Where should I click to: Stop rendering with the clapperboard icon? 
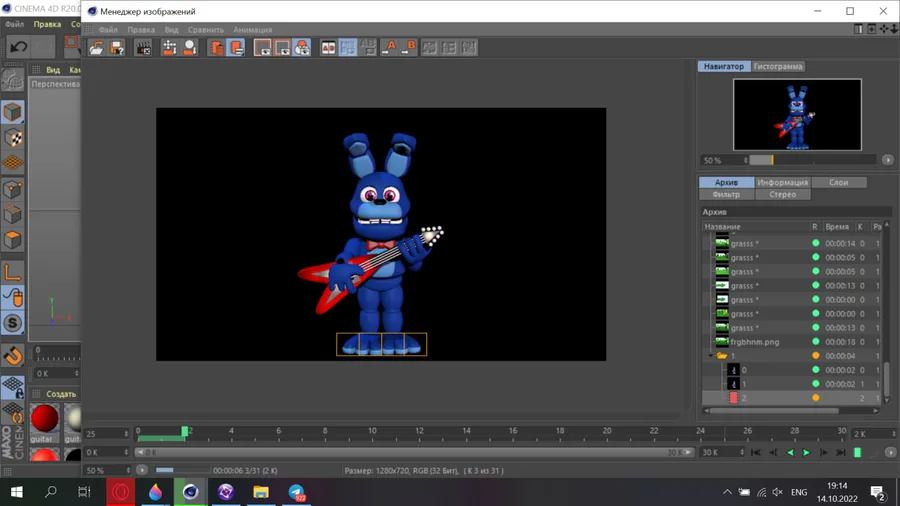coord(143,48)
